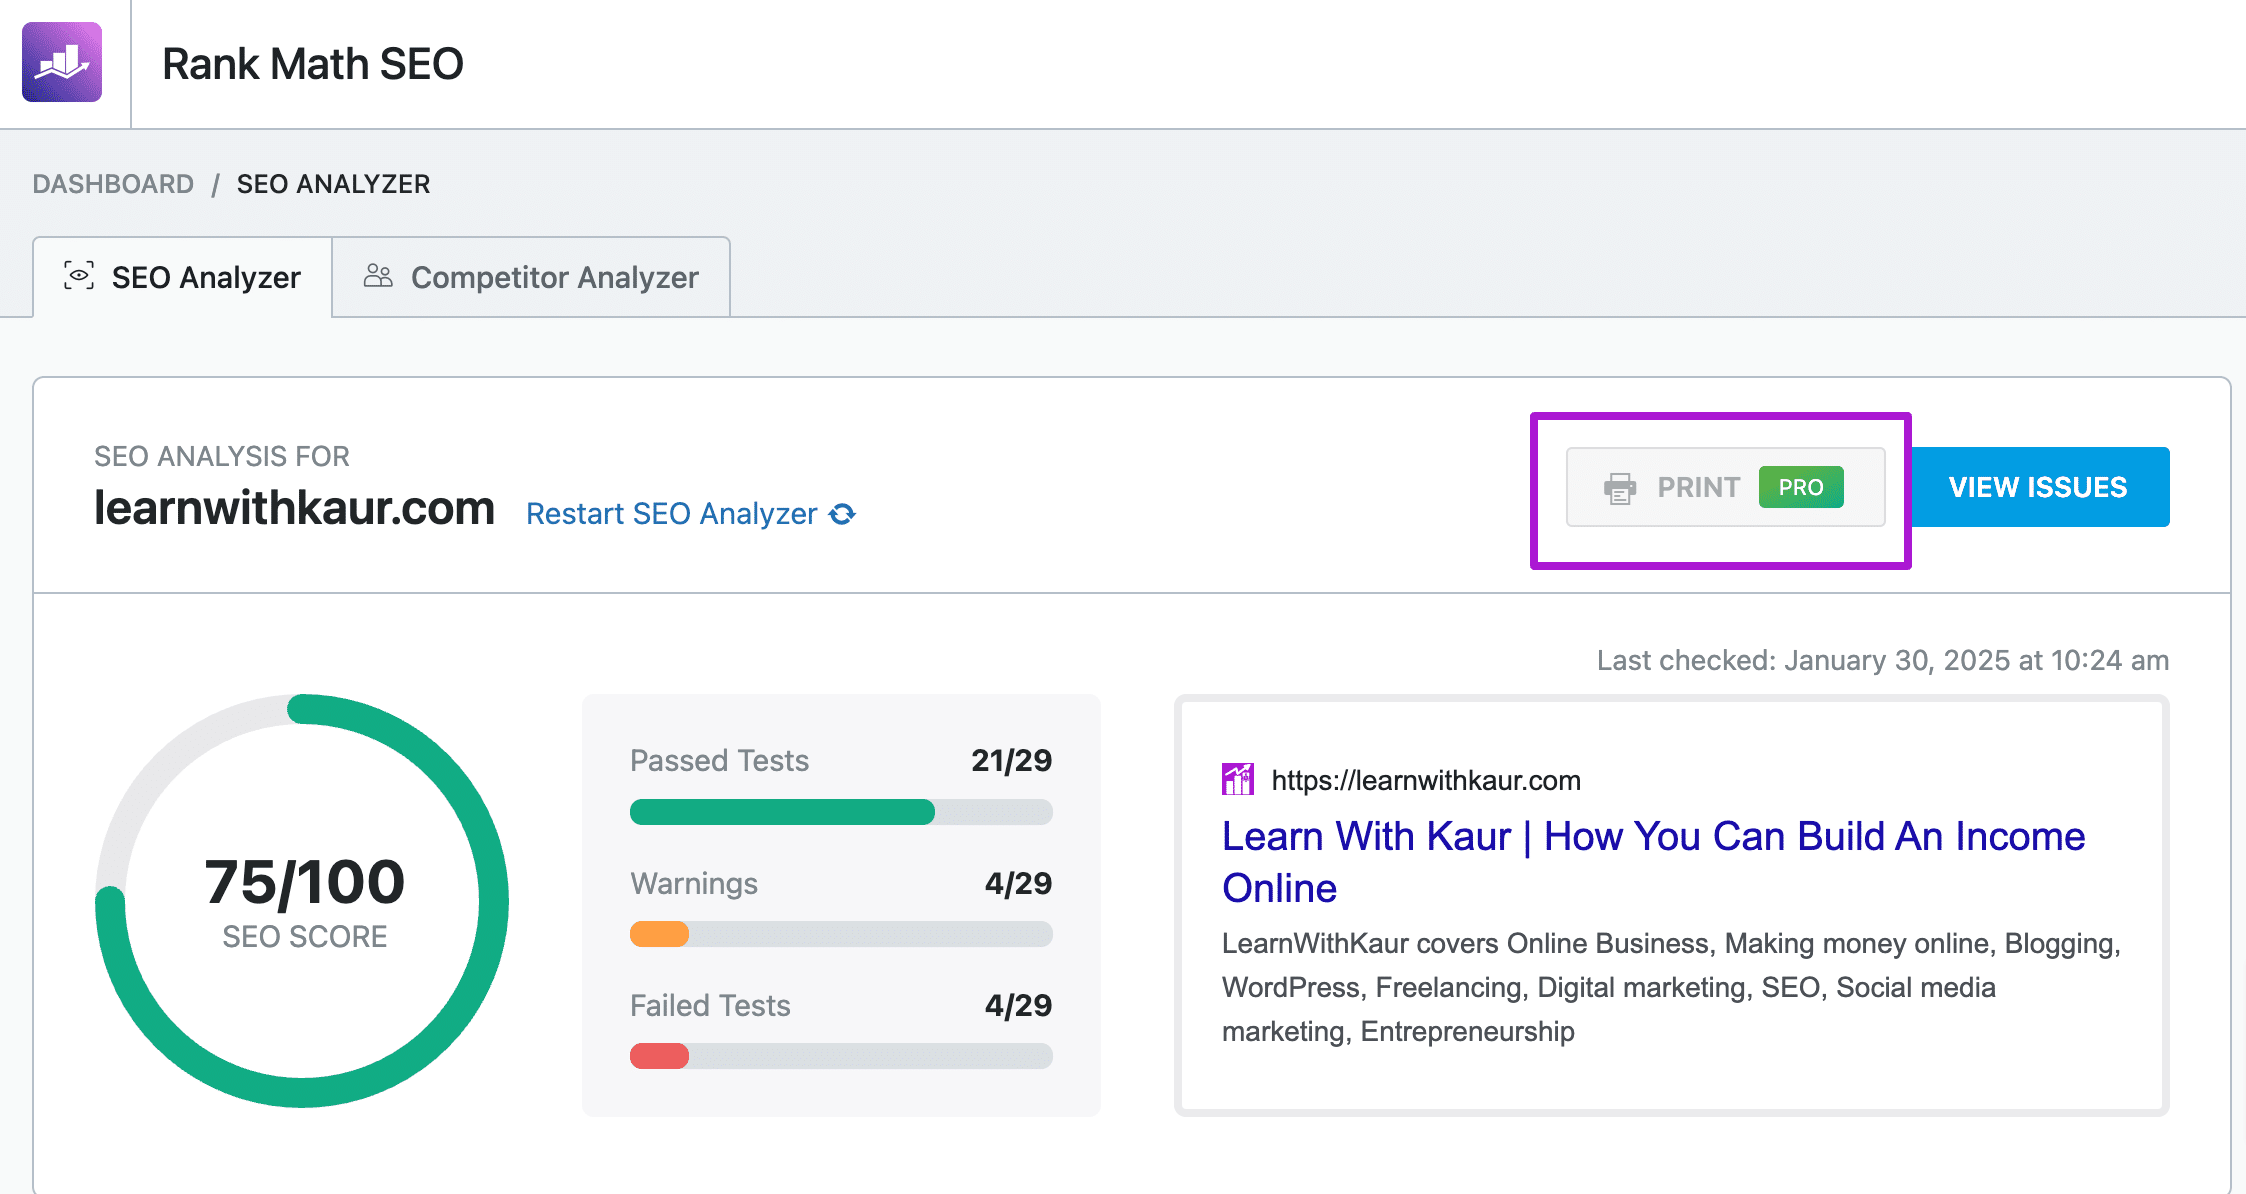Screen dimensions: 2246x1194
Task: Click the green Passed Tests progress bar
Action: (782, 812)
